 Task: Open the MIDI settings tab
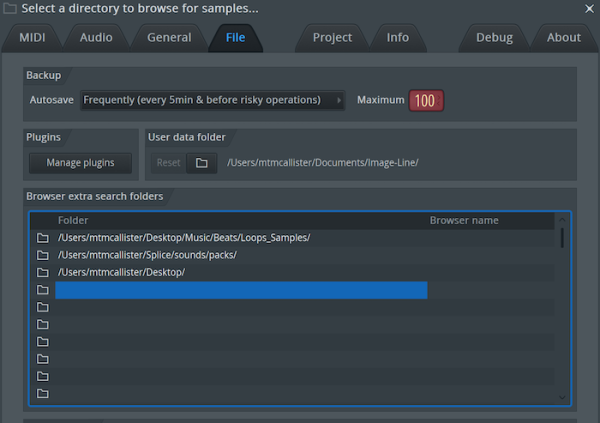[x=33, y=38]
